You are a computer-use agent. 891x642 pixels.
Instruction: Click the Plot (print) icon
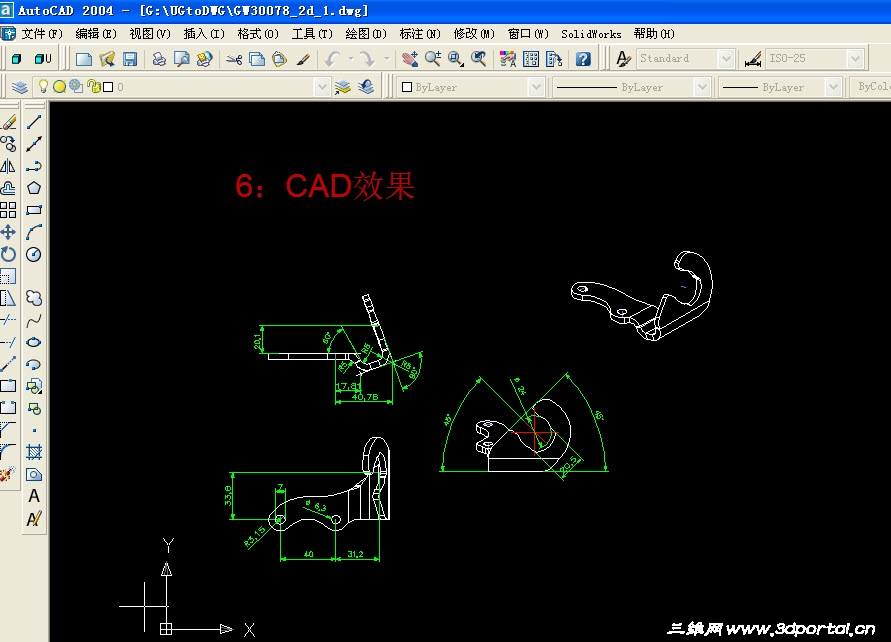pyautogui.click(x=159, y=59)
